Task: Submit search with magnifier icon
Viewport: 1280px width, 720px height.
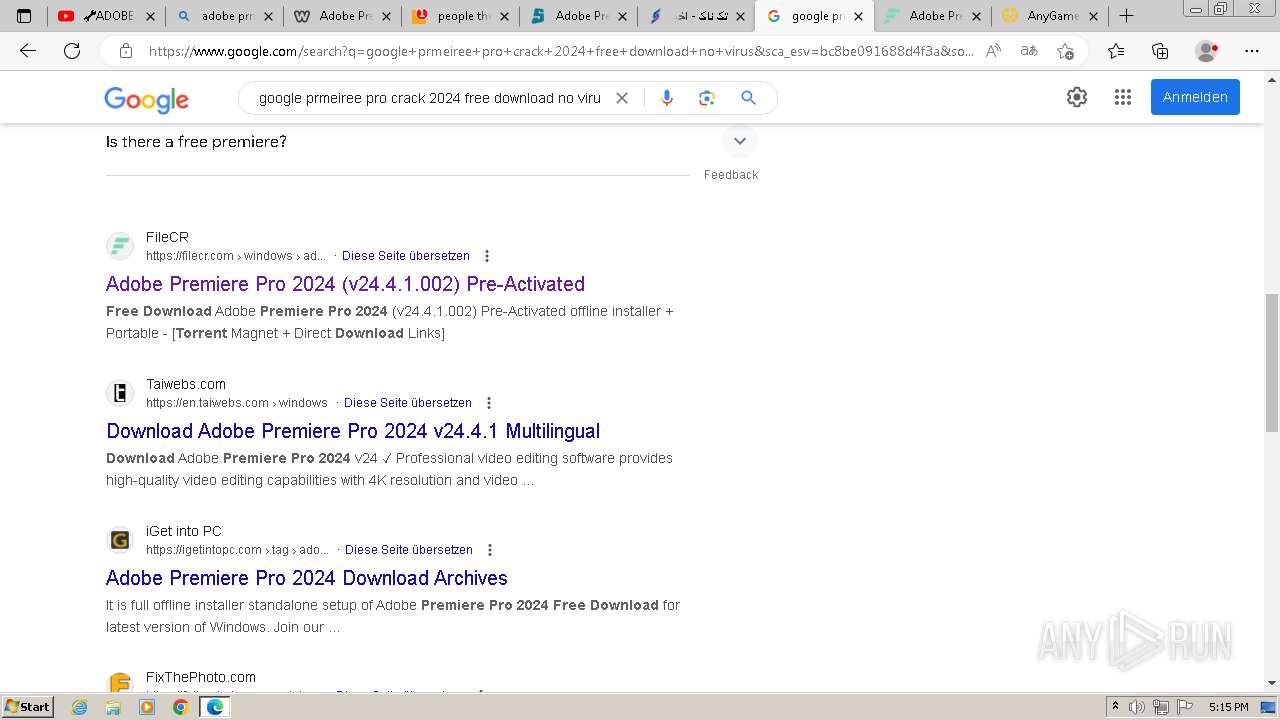Action: (x=748, y=98)
